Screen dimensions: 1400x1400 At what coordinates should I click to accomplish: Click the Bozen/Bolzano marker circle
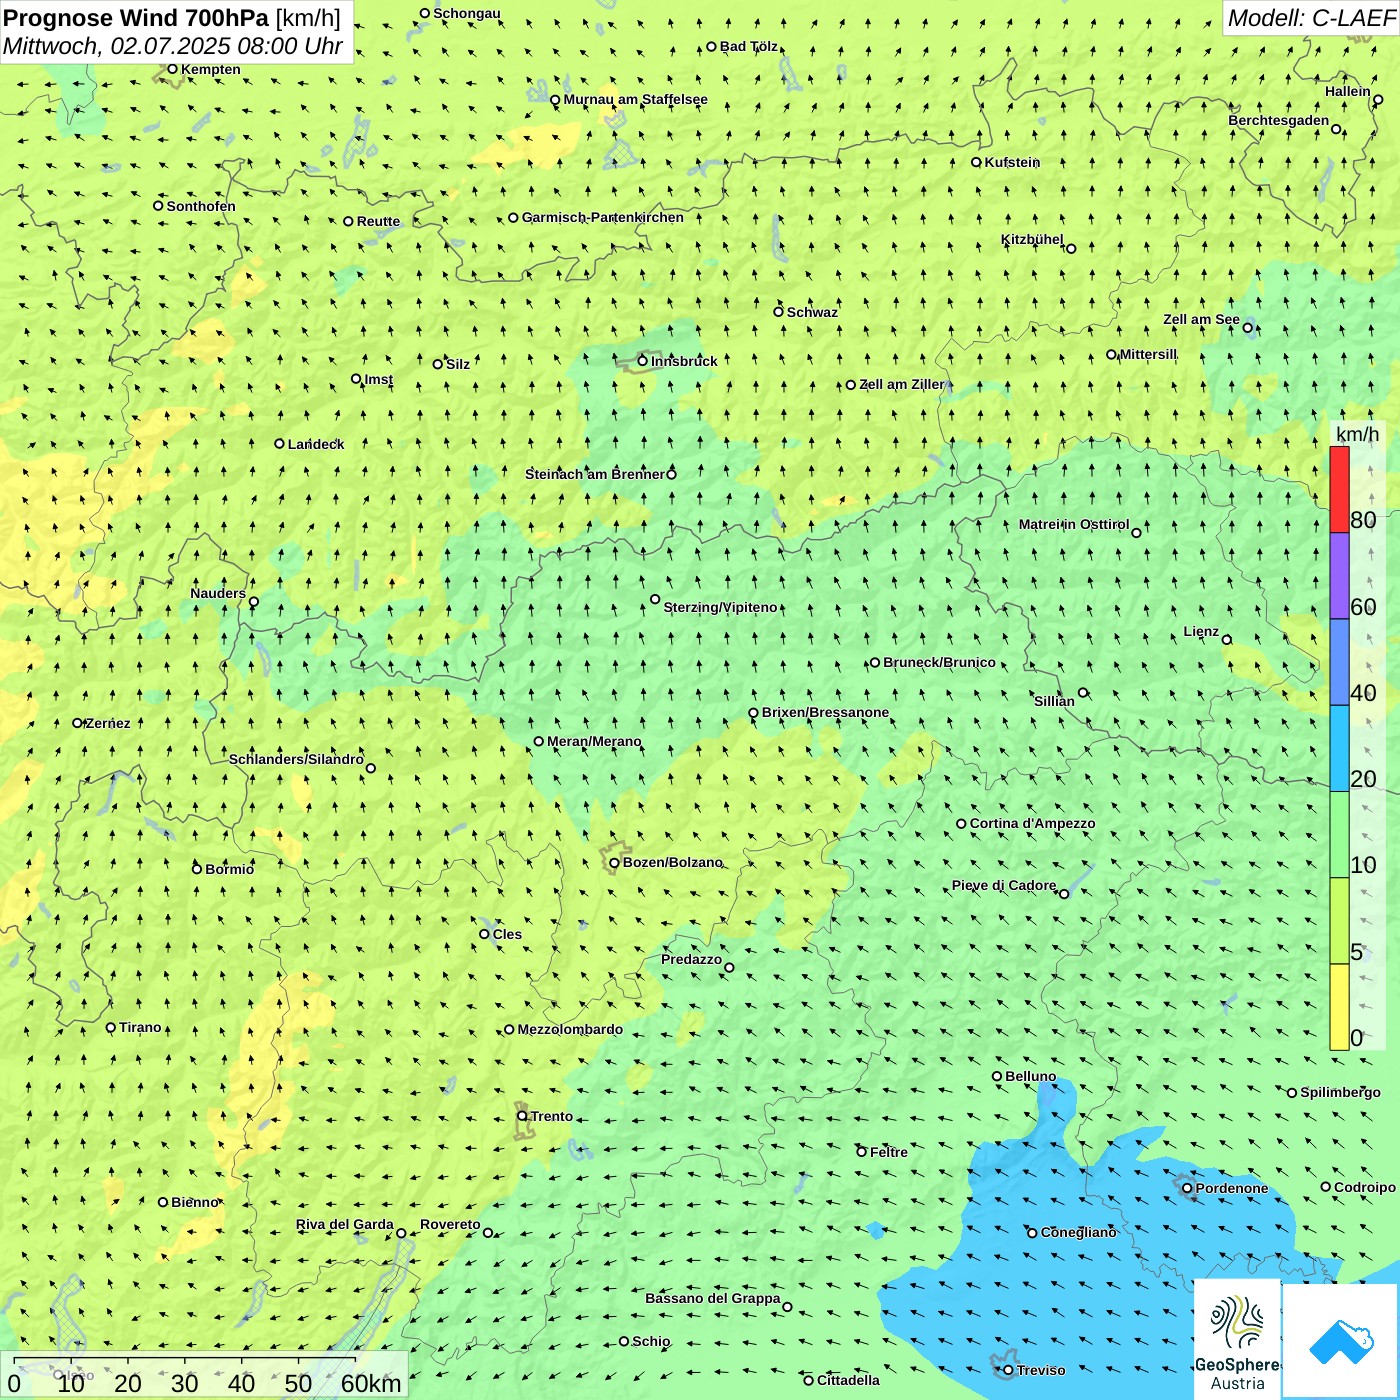pyautogui.click(x=614, y=863)
